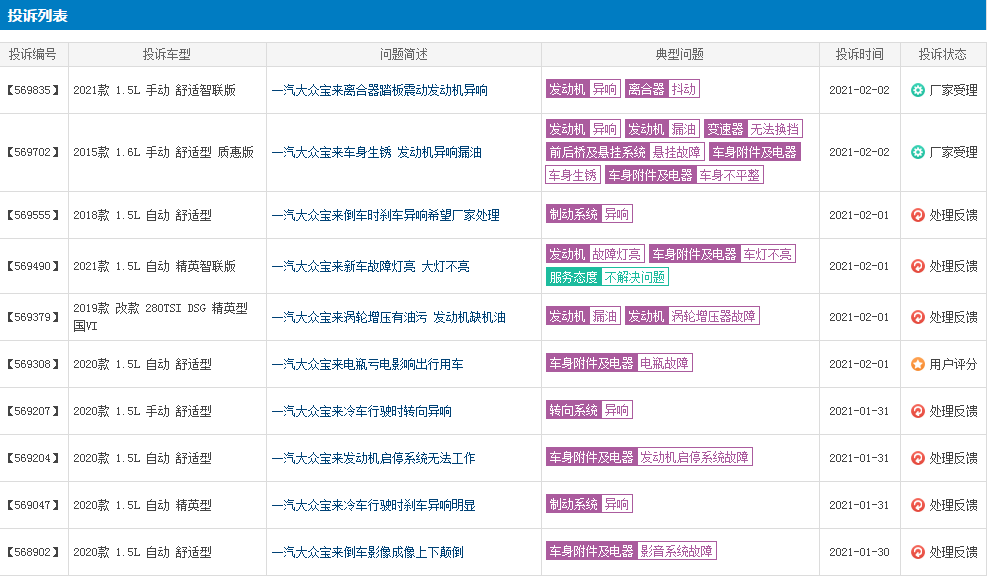Viewport: 988px width, 577px height.
Task: Click 处理反馈 icon in row 568902
Action: point(917,552)
